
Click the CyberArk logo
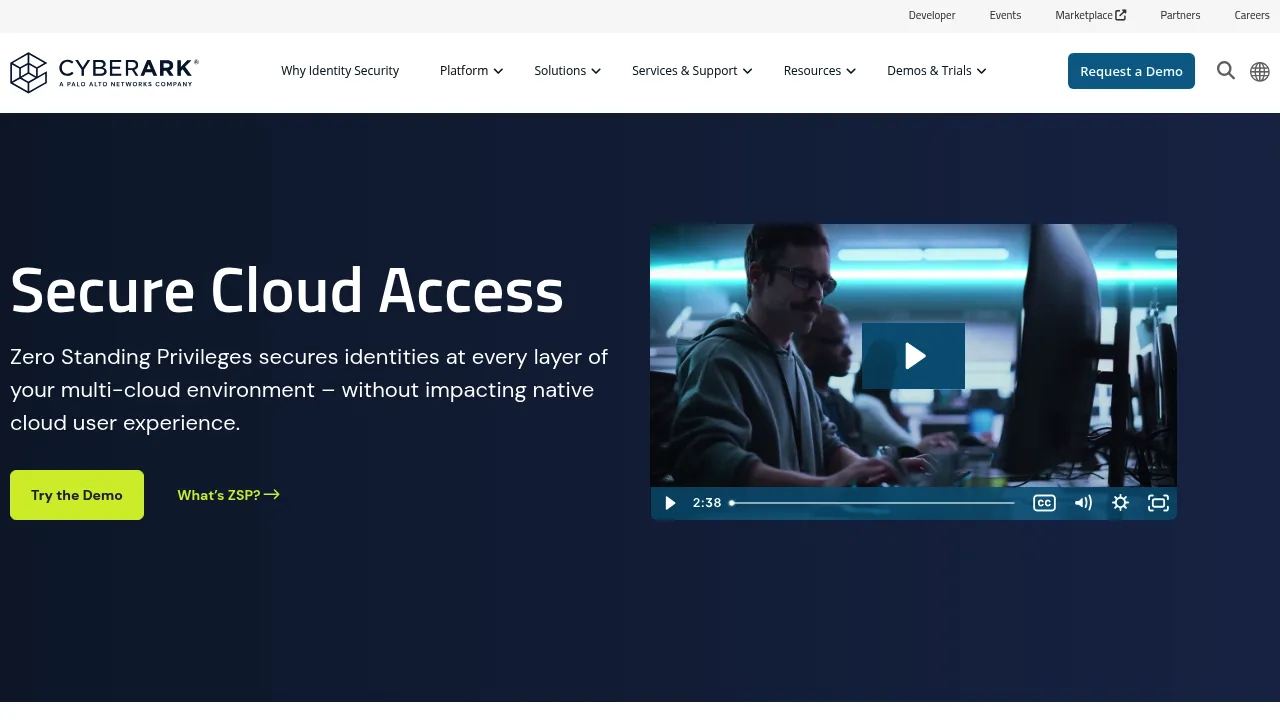[x=104, y=72]
